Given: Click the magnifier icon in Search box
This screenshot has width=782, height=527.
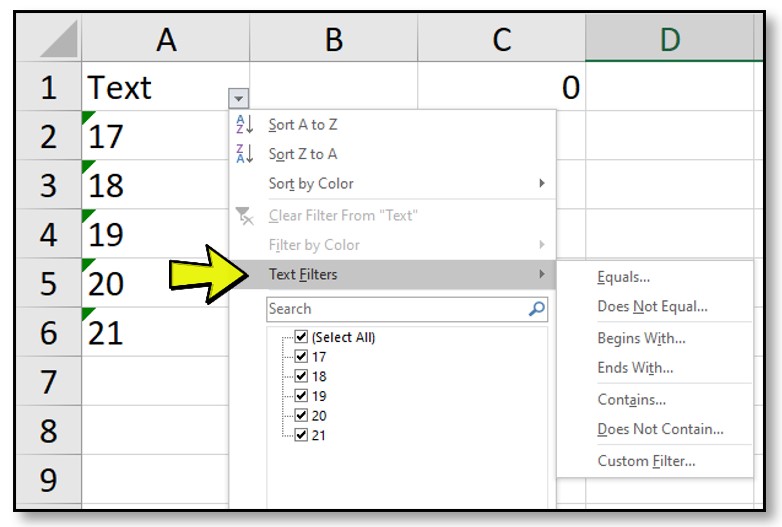Looking at the screenshot, I should pyautogui.click(x=537, y=309).
